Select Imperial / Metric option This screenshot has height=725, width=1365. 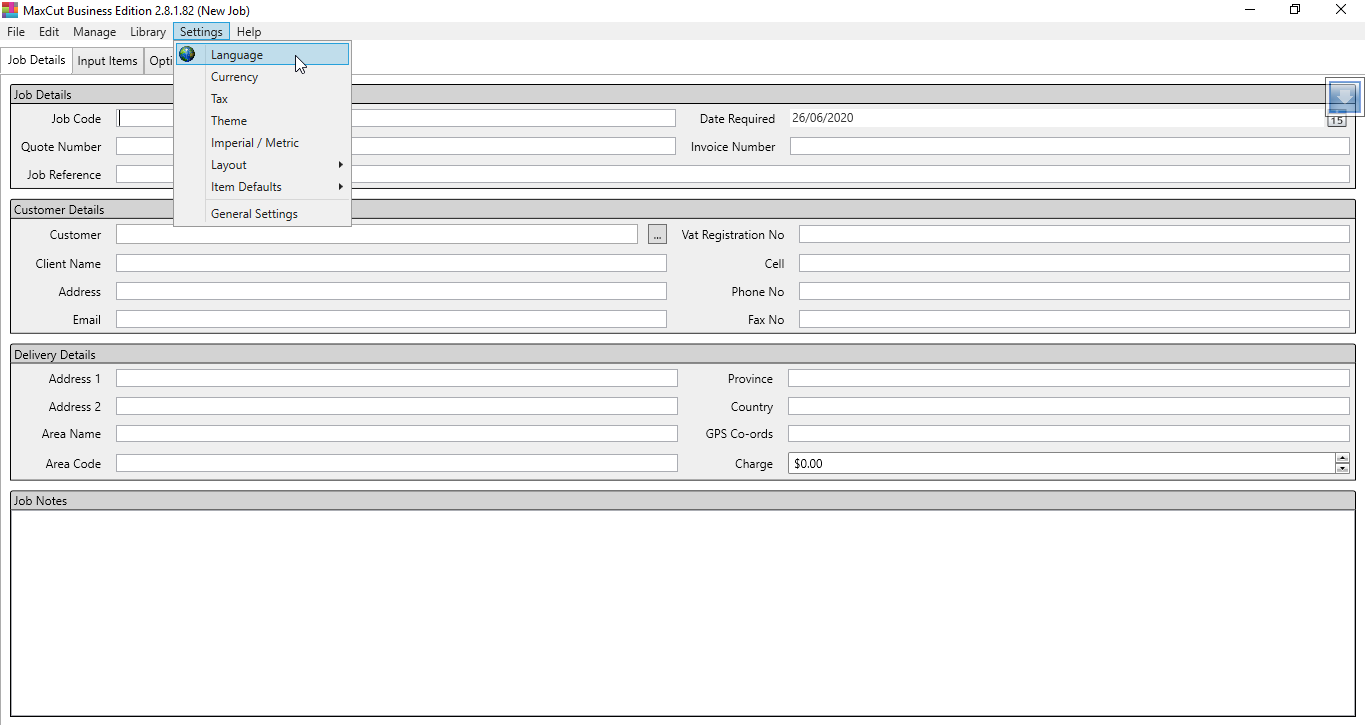262,143
